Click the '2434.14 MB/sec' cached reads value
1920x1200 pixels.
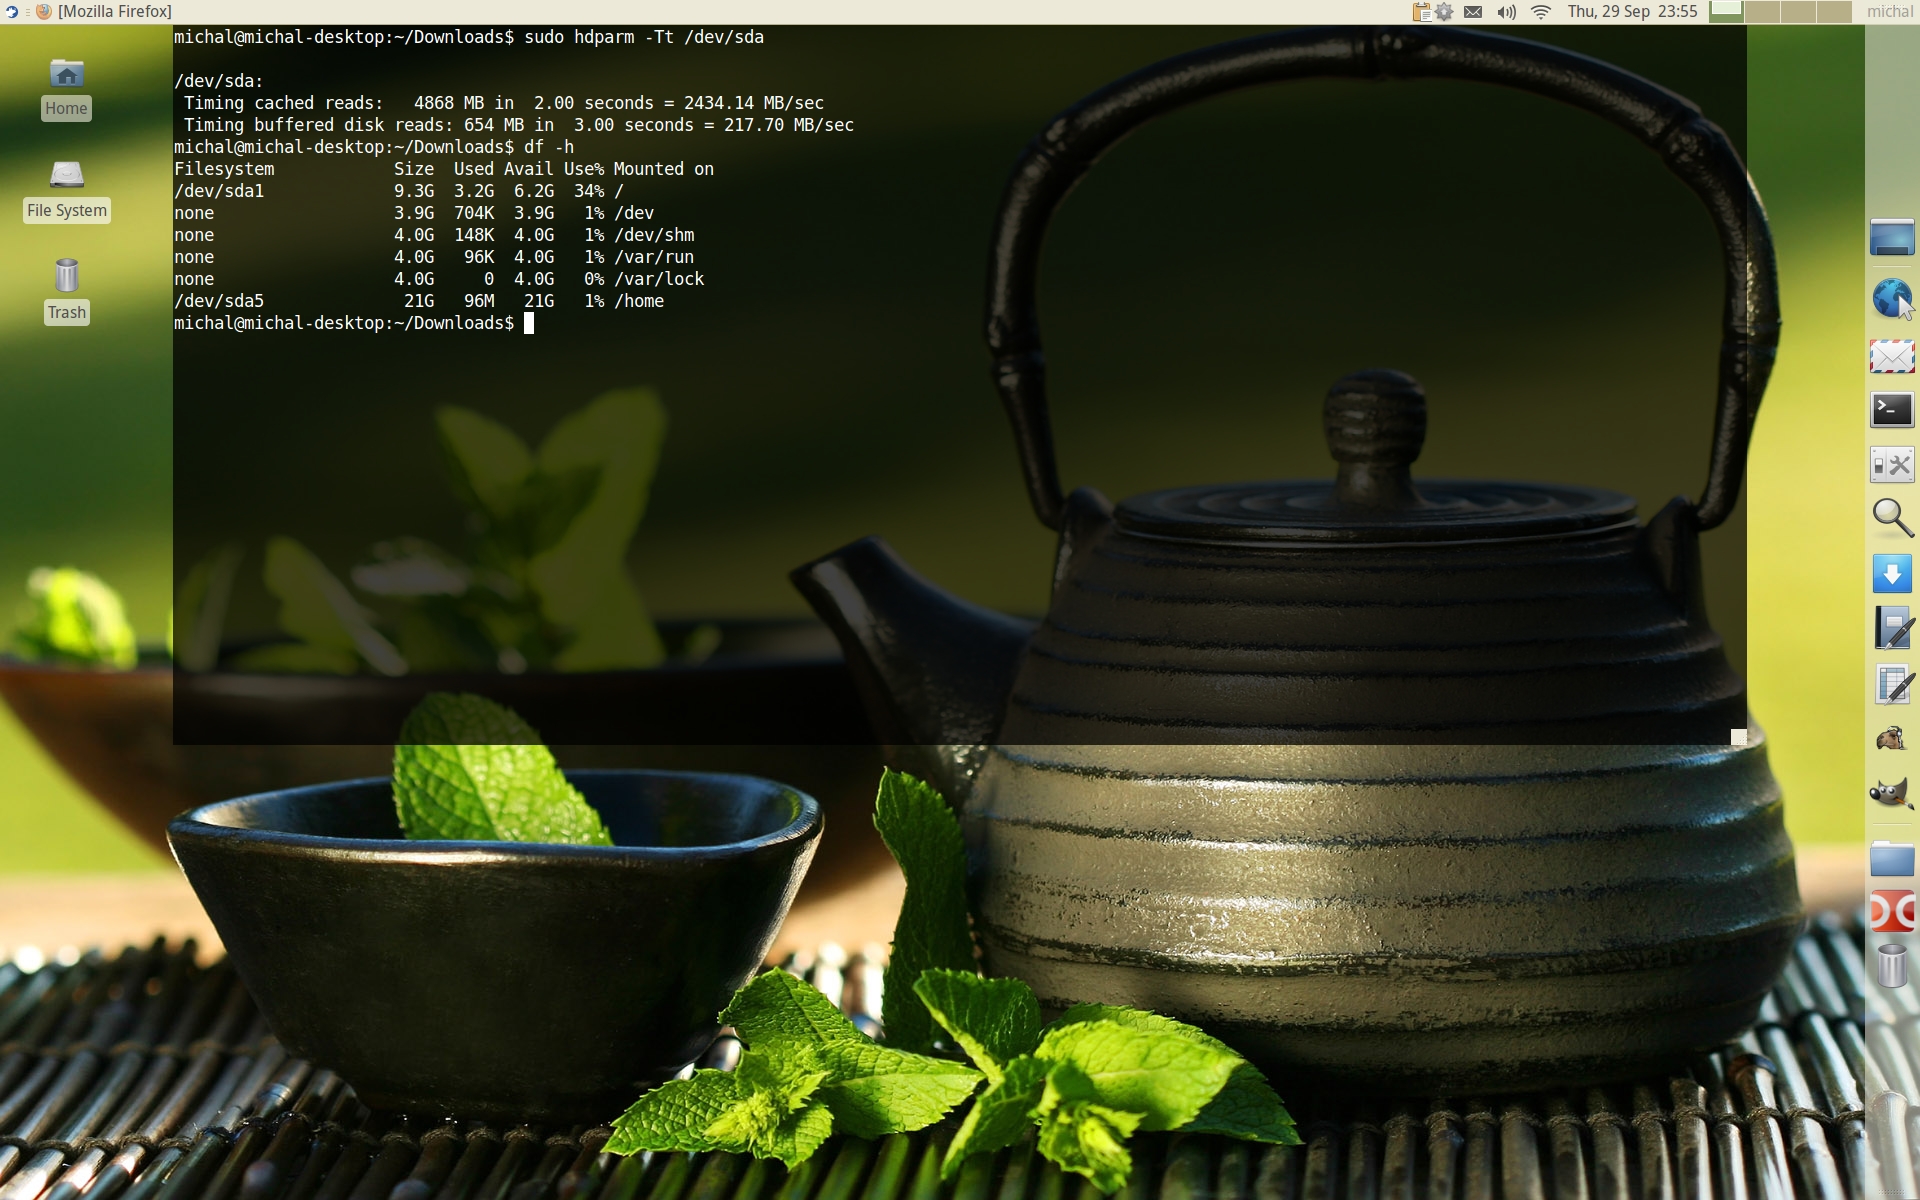(x=754, y=103)
